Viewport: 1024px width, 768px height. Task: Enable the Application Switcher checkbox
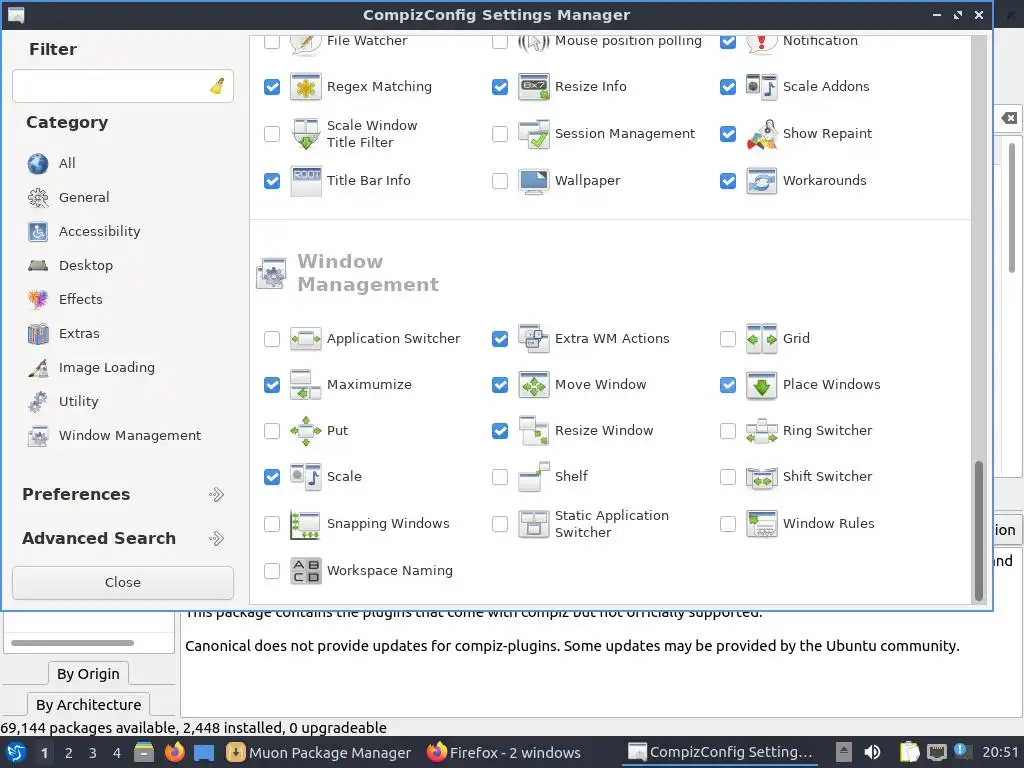tap(272, 339)
